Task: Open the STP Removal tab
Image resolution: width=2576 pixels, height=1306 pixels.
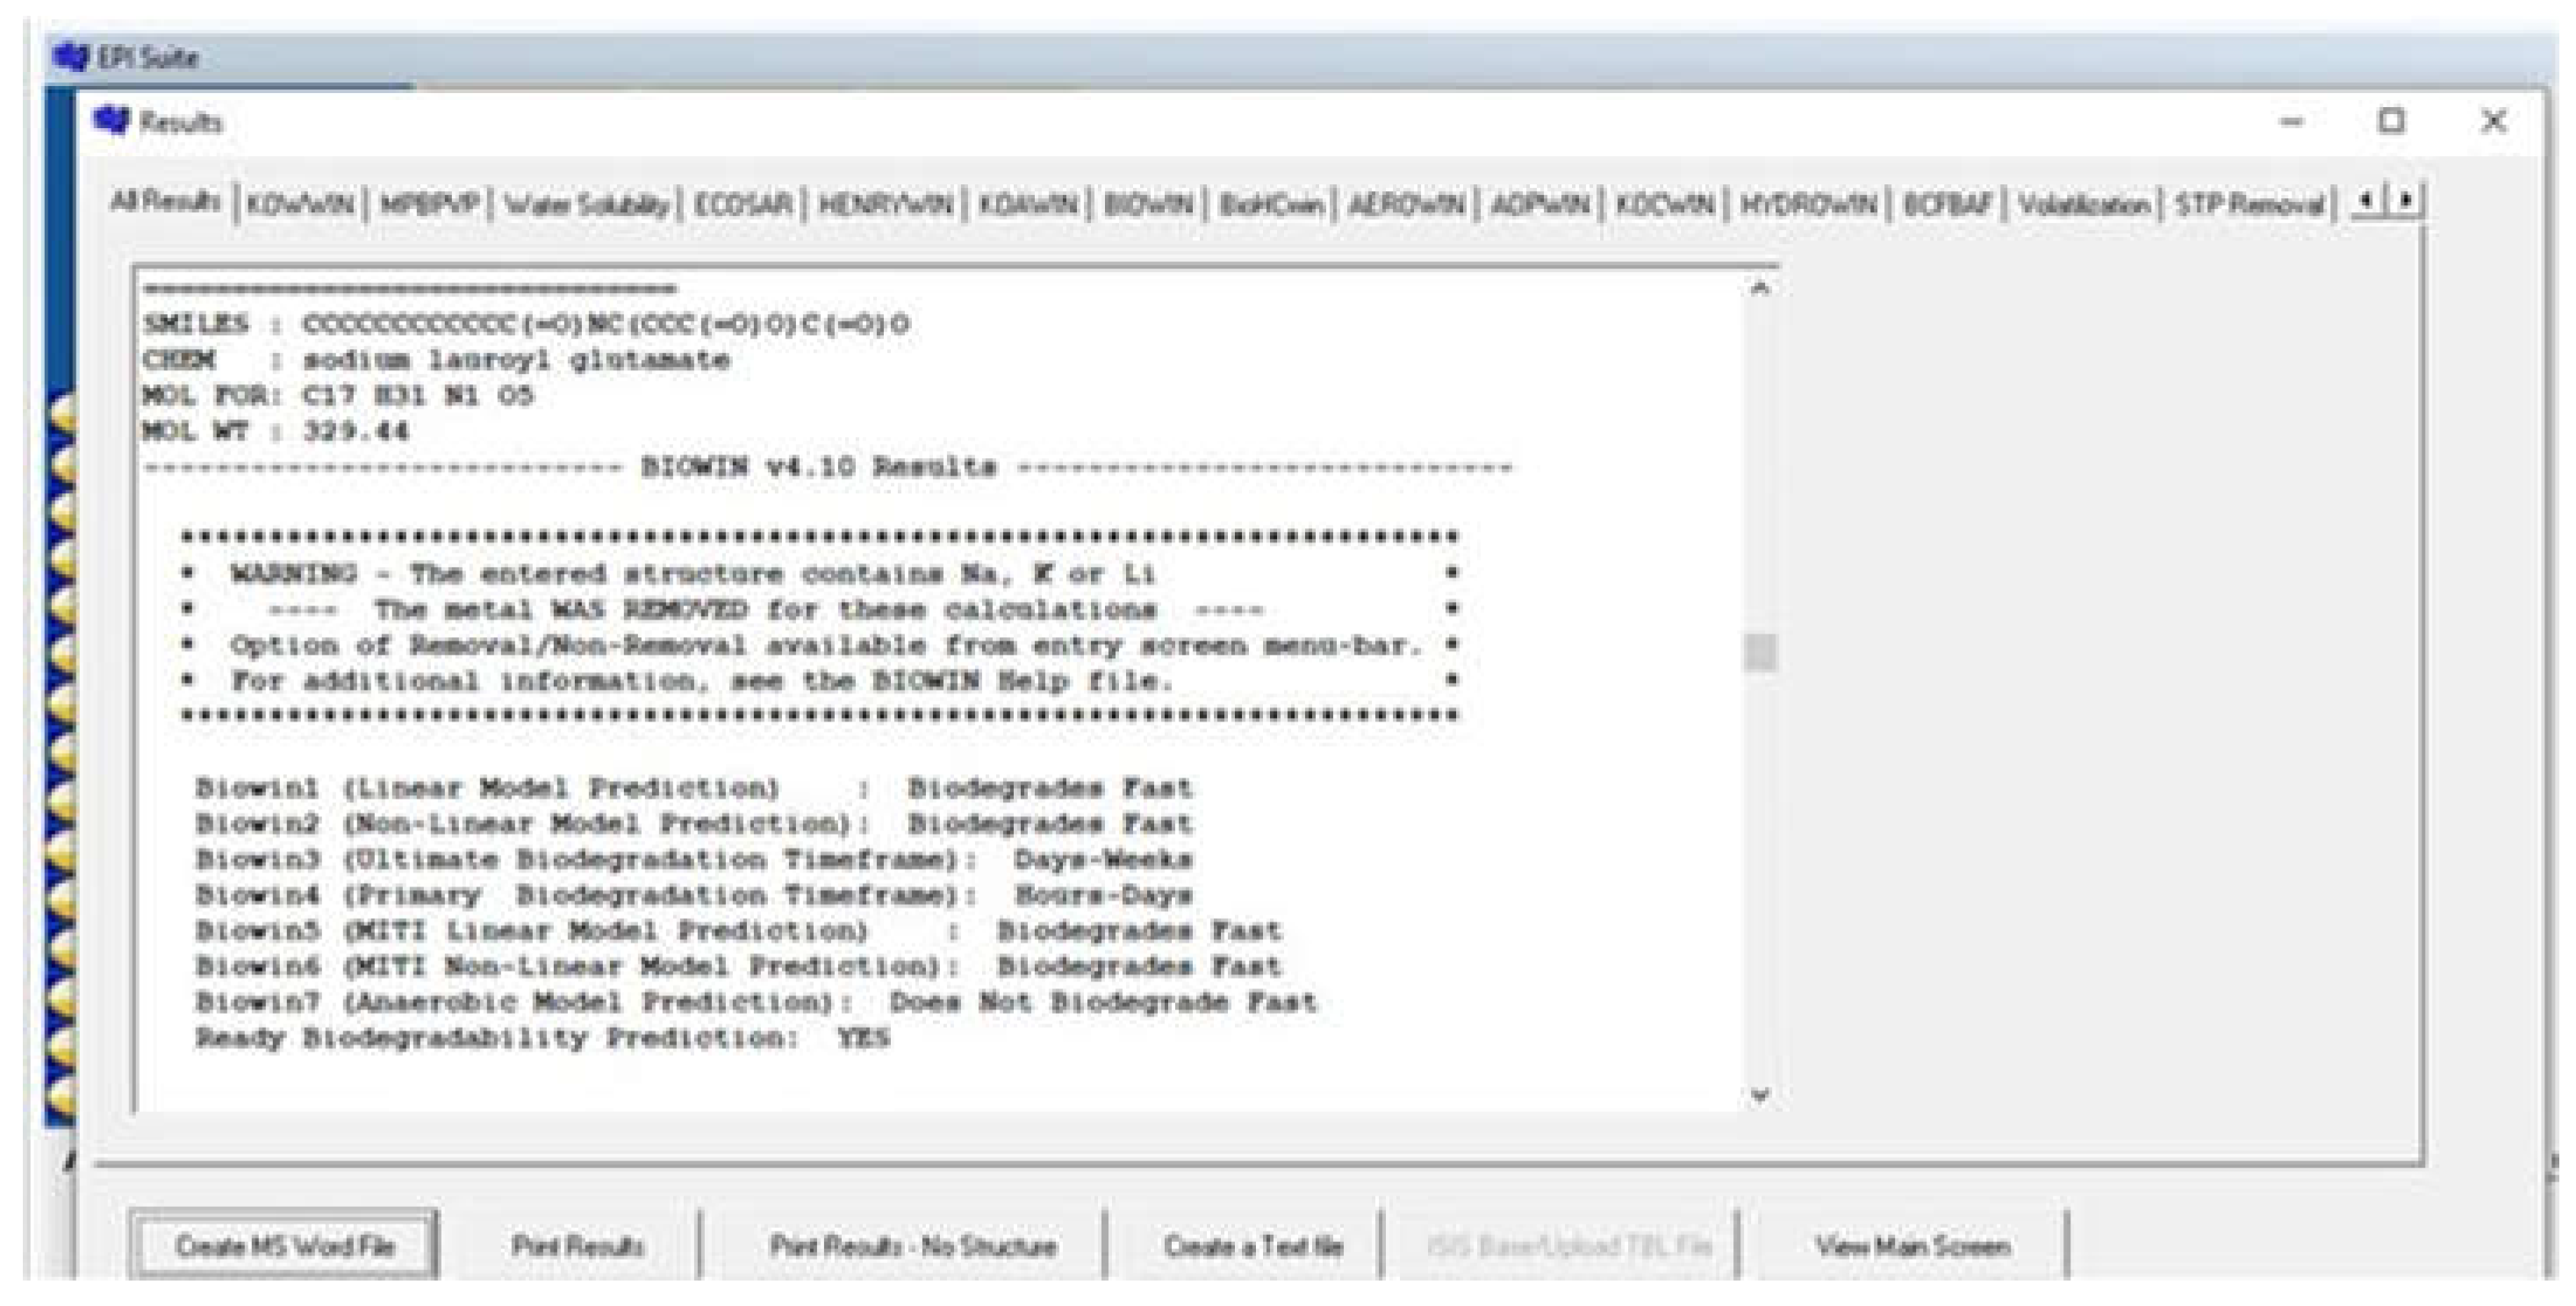Action: (x=2249, y=205)
